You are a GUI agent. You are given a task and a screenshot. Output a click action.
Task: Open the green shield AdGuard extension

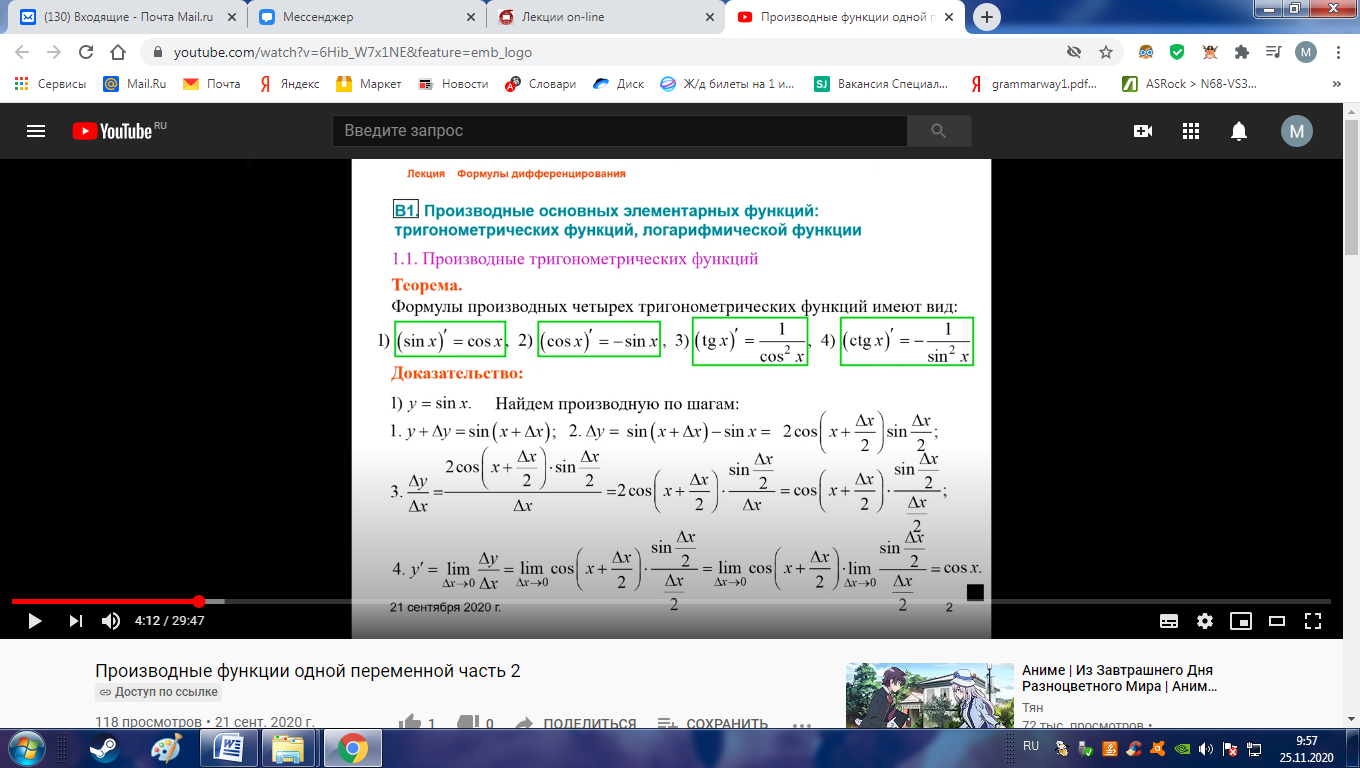click(x=1178, y=52)
